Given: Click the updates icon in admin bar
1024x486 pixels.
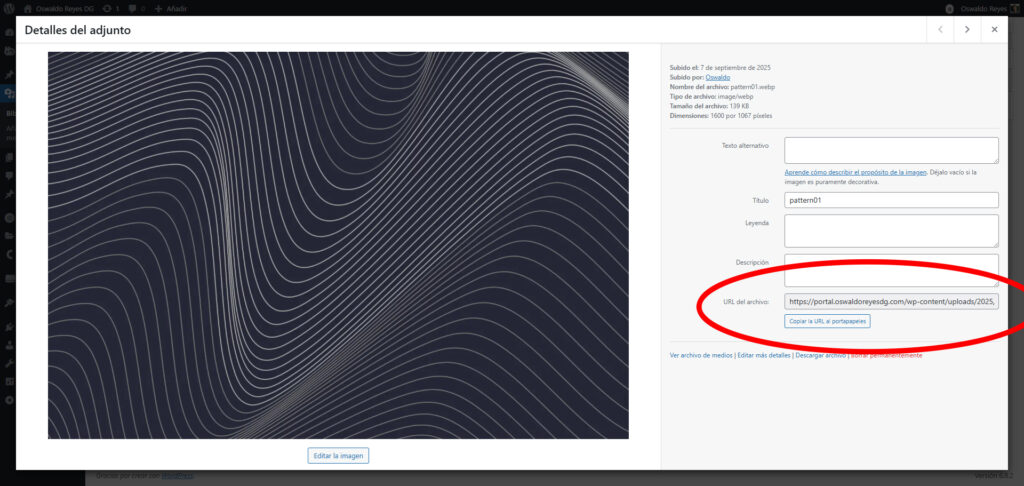Looking at the screenshot, I should 111,8.
